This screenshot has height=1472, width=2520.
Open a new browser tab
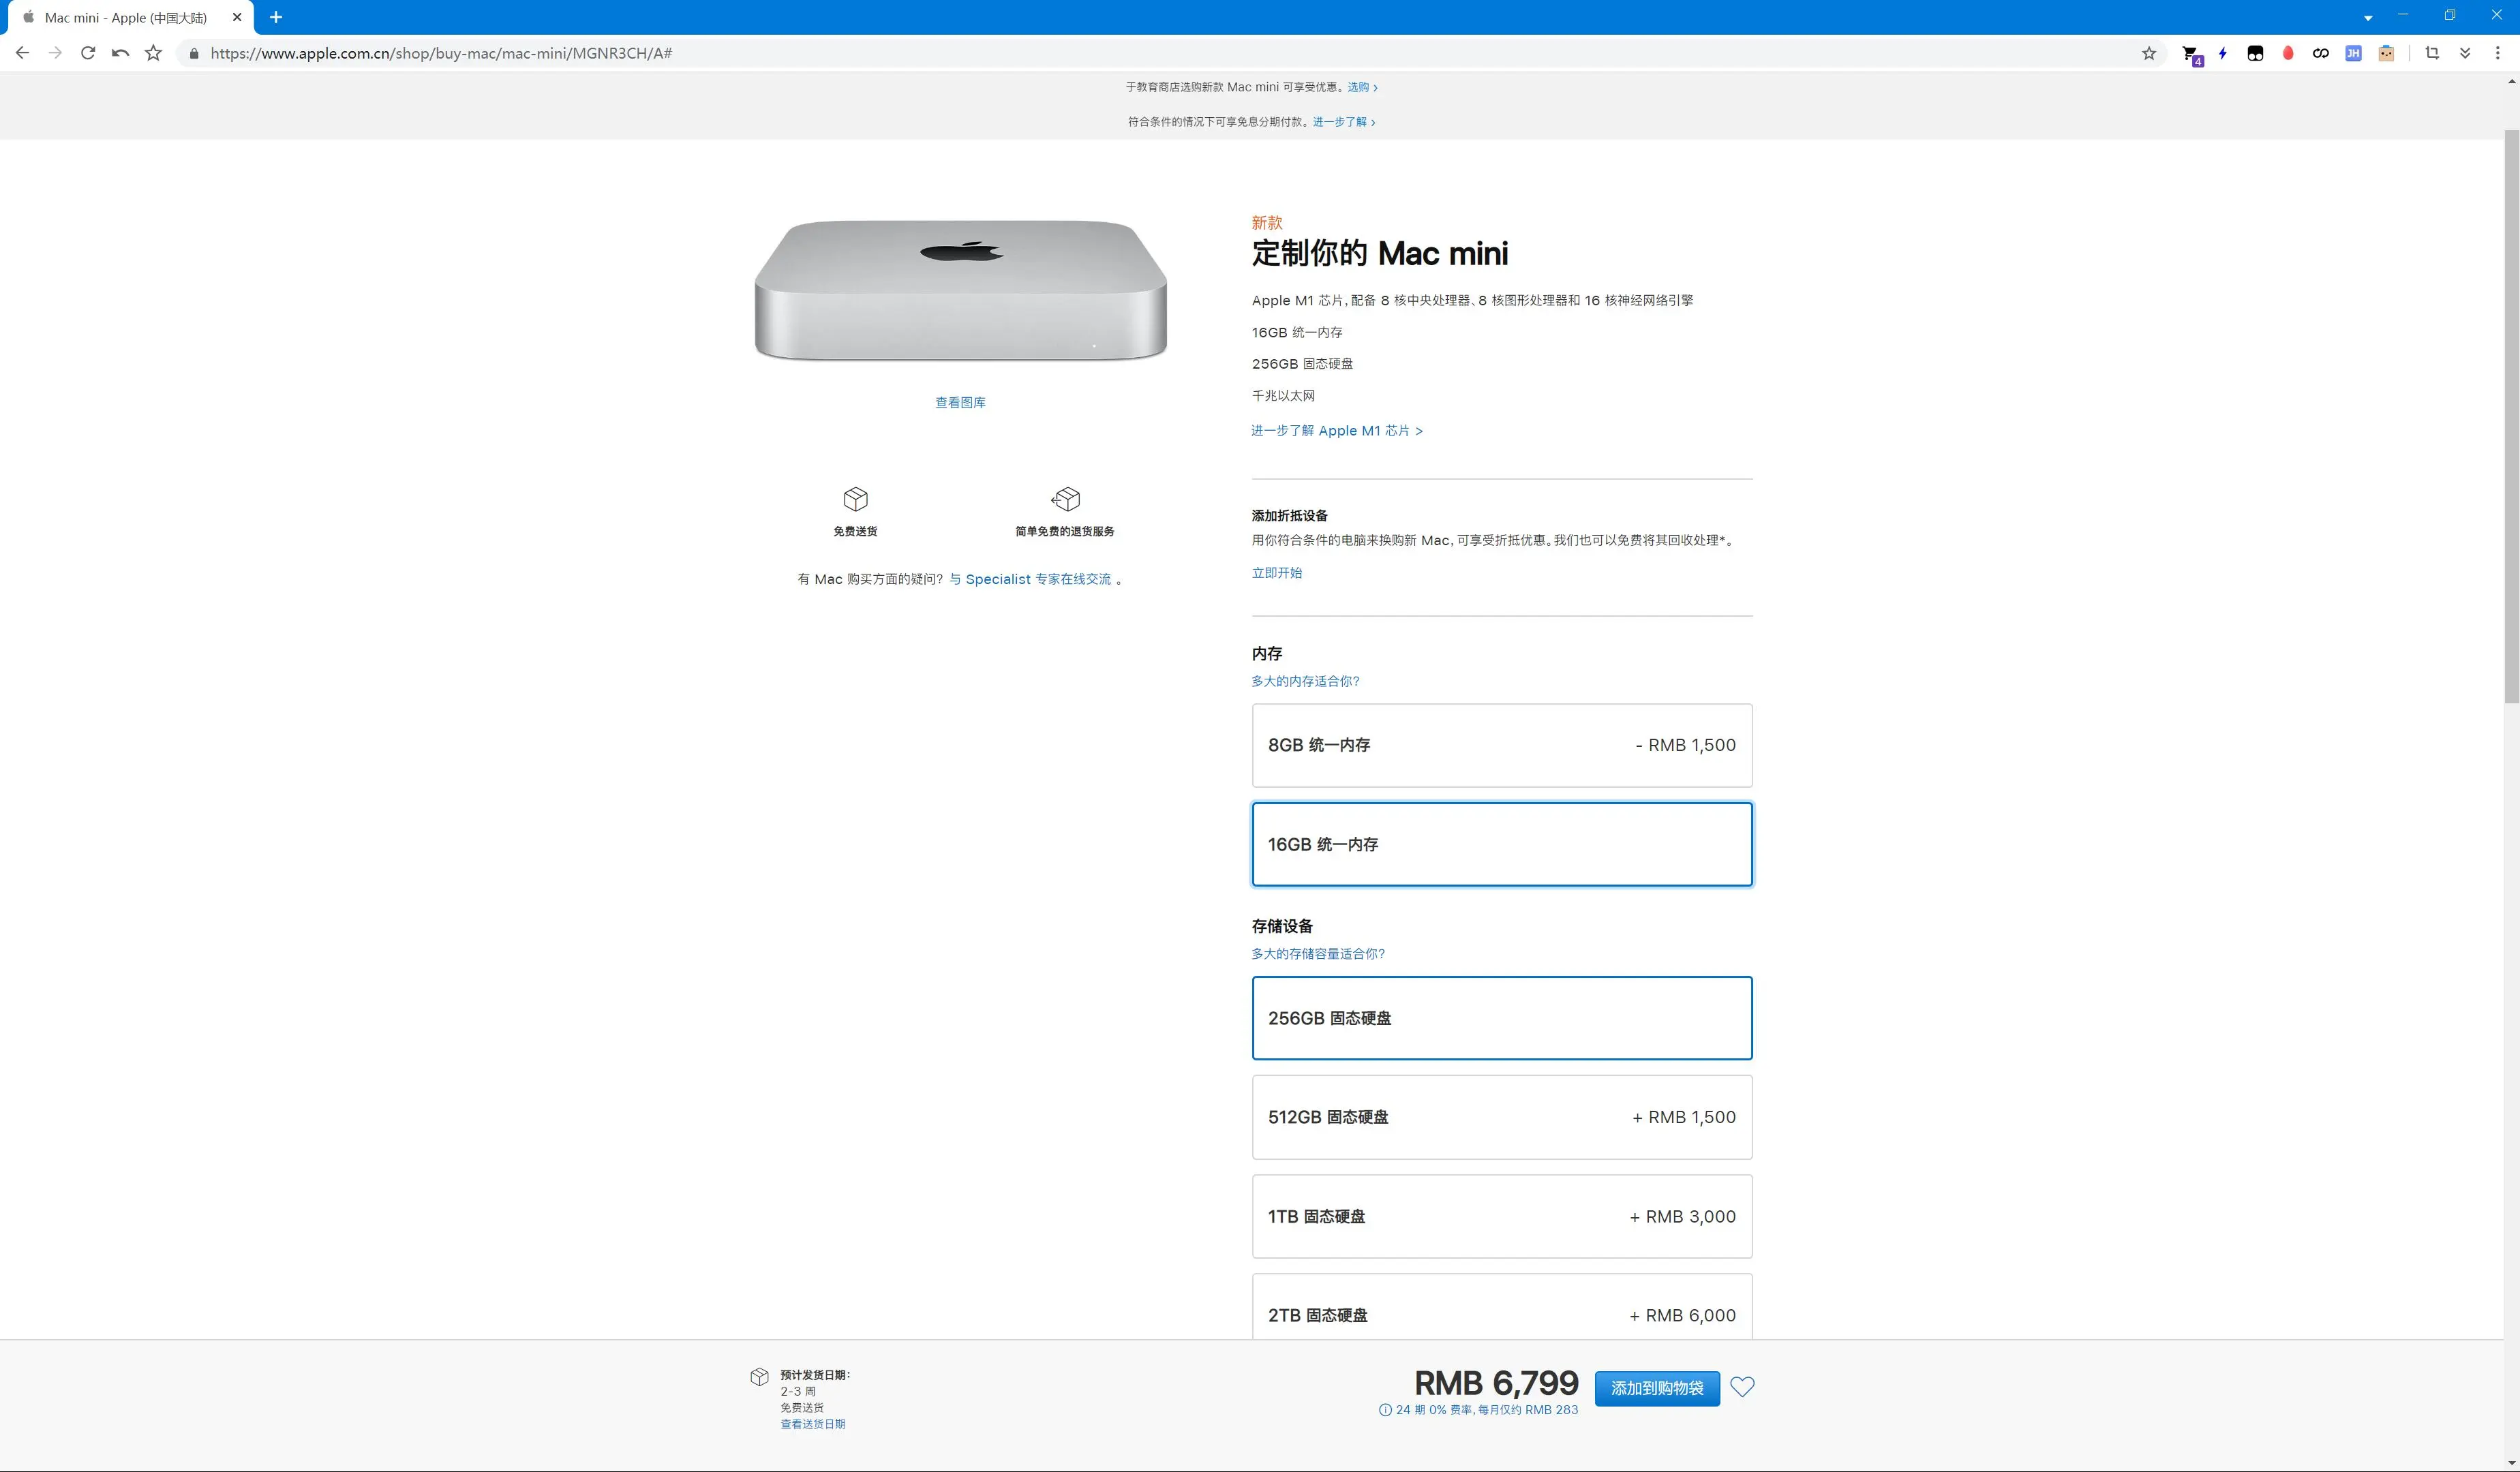click(276, 18)
